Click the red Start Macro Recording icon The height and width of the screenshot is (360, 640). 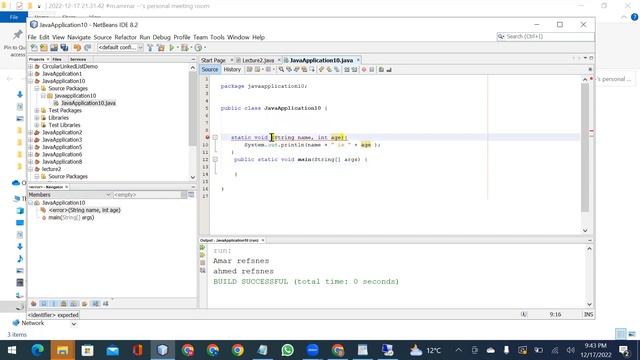(364, 70)
